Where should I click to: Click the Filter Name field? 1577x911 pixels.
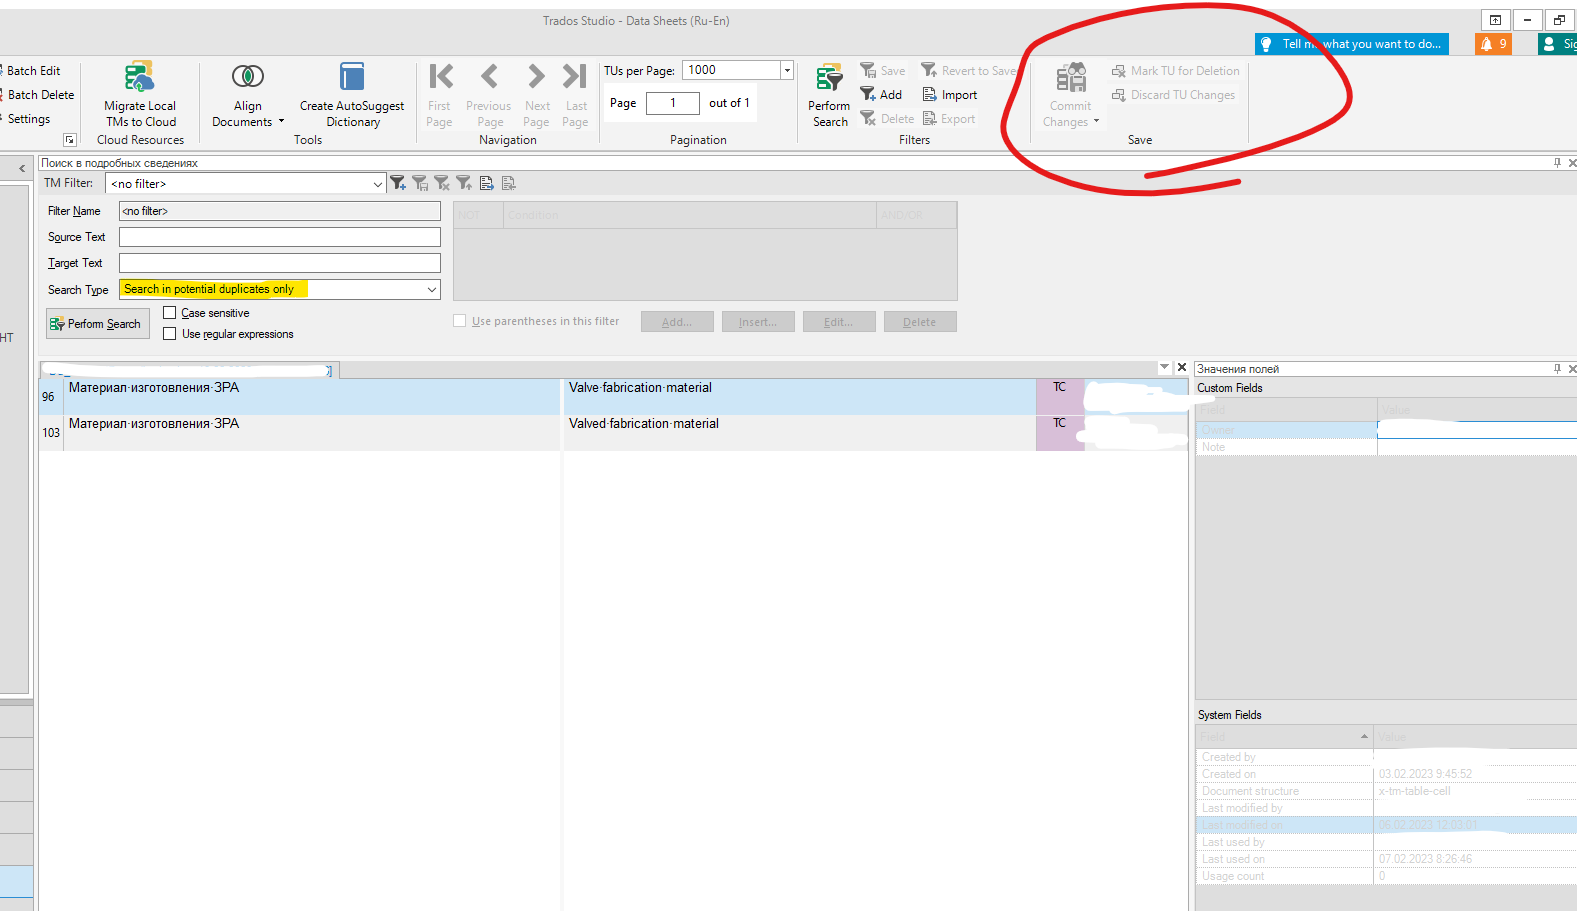(280, 211)
